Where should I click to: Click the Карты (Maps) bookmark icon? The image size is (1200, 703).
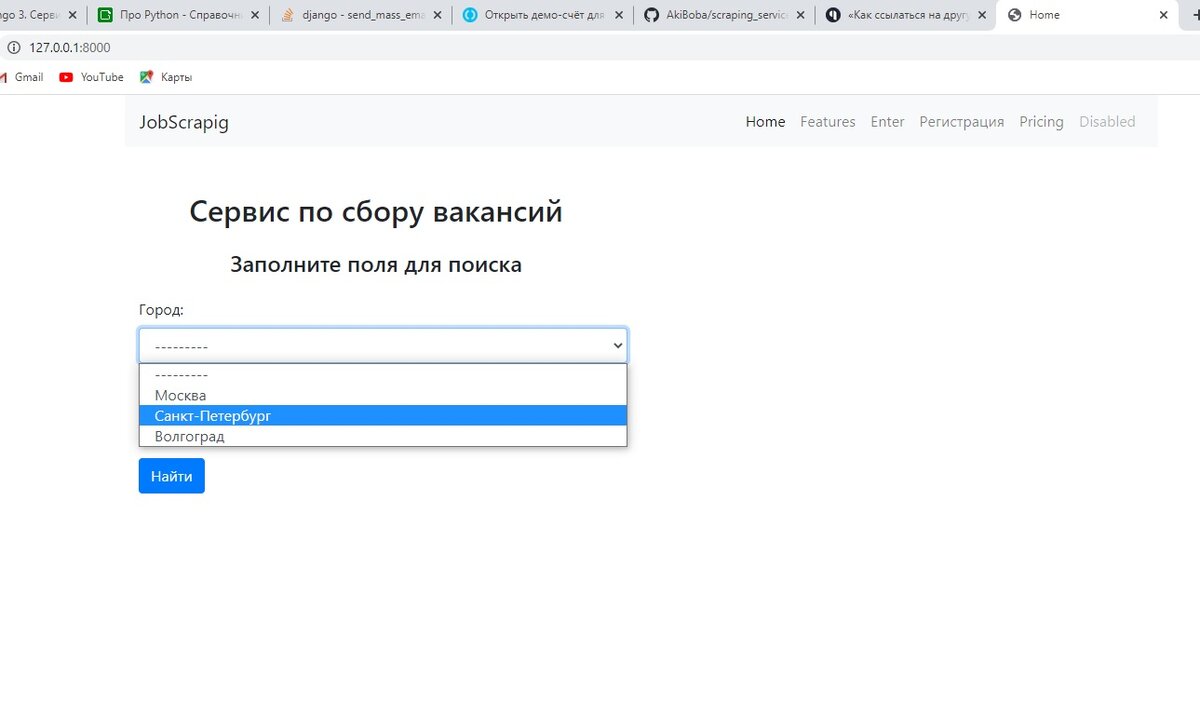[x=145, y=77]
